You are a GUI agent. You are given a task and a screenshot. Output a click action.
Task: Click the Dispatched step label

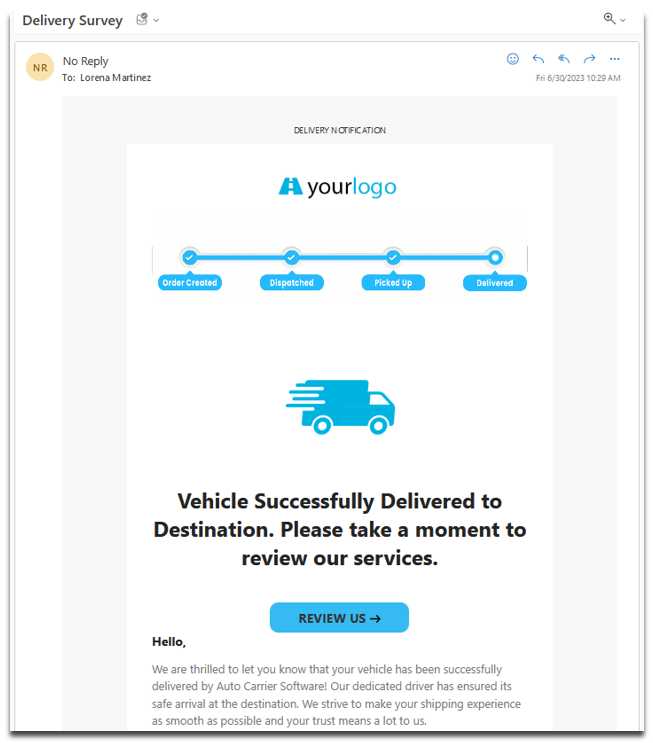pyautogui.click(x=291, y=282)
